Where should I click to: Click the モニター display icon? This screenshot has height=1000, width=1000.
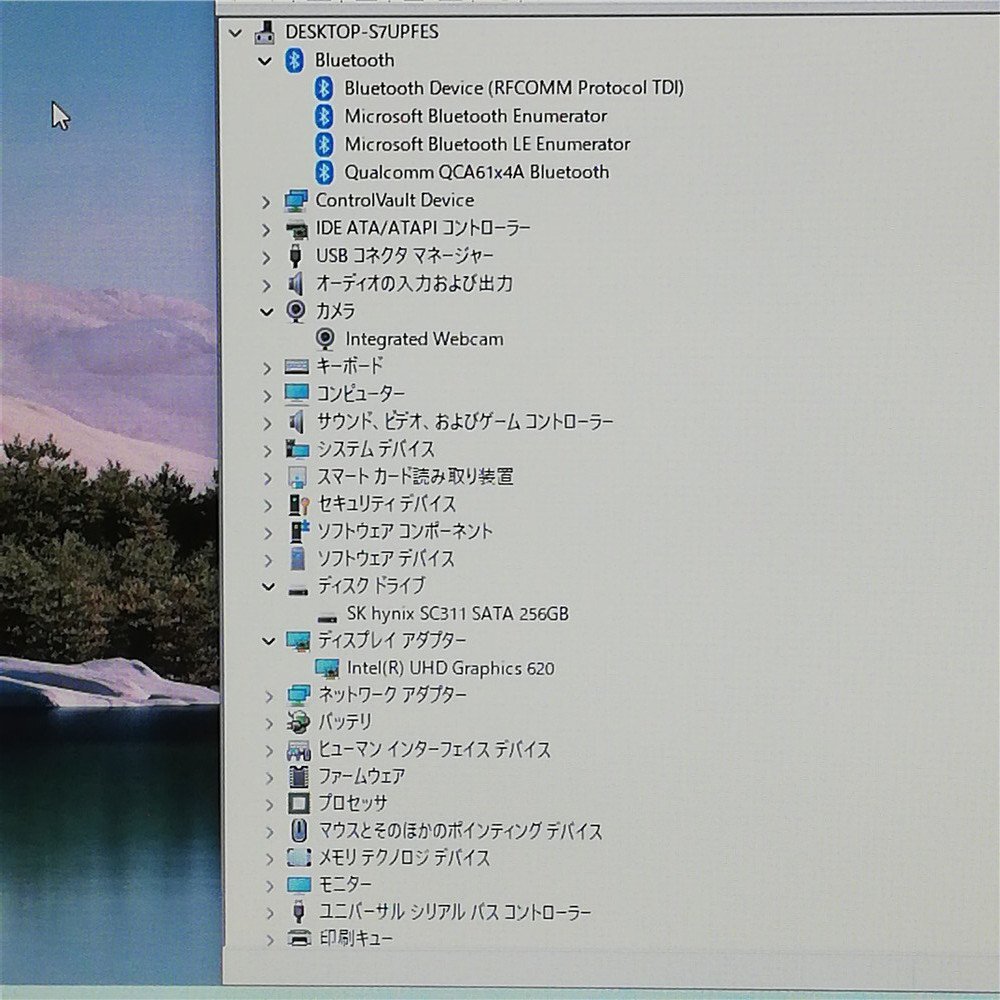click(298, 885)
